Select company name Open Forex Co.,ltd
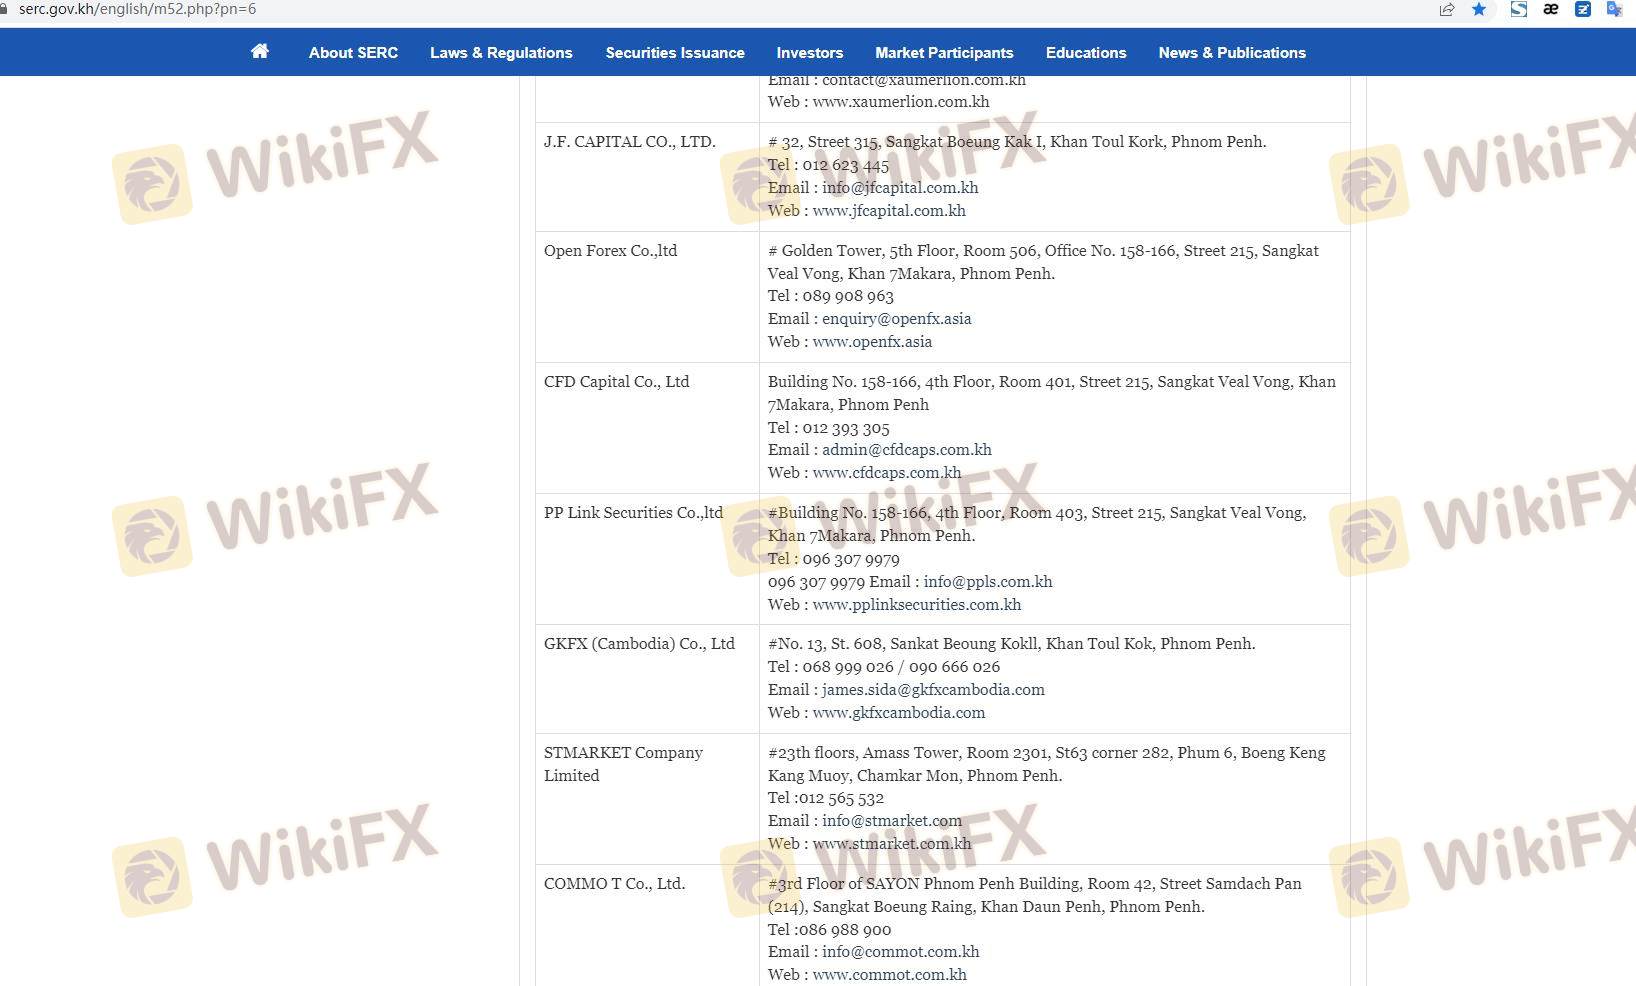1636x986 pixels. (x=610, y=251)
